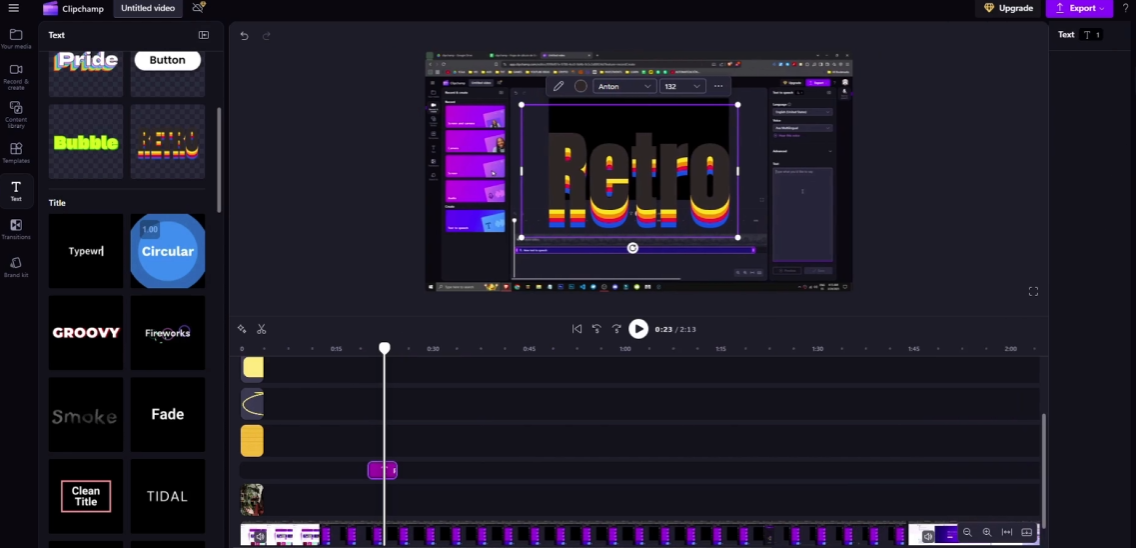The width and height of the screenshot is (1136, 548).
Task: Open the font size 132 dropdown
Action: [x=682, y=86]
